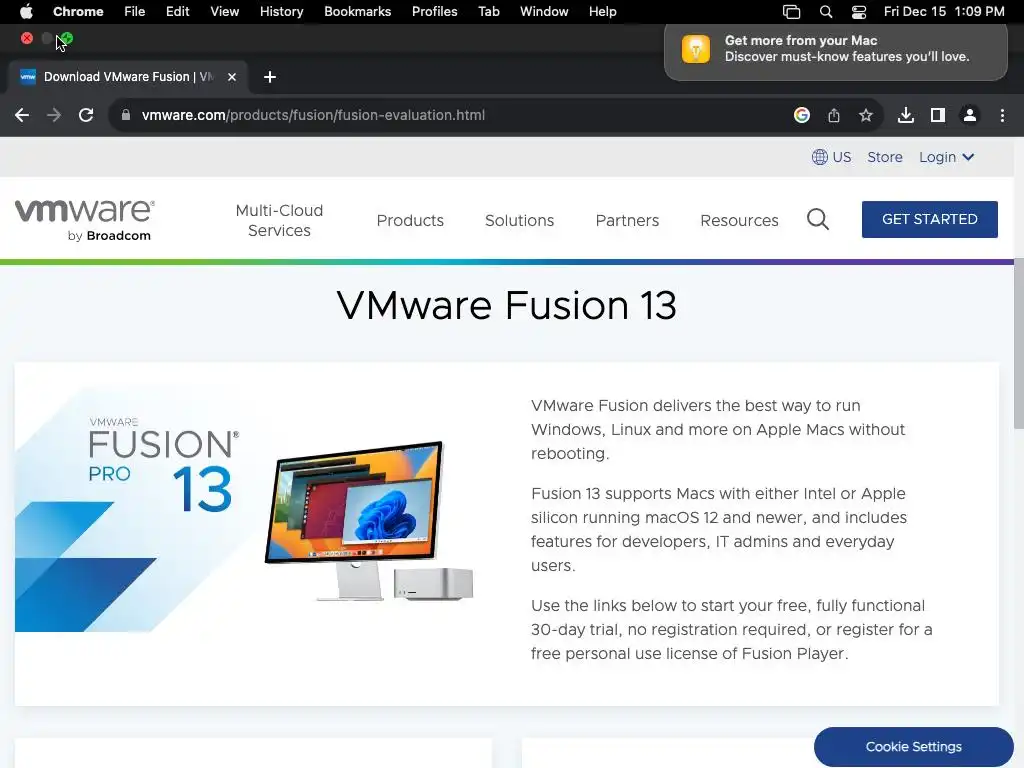The image size is (1024, 768).
Task: Open Chrome profile avatar
Action: [969, 116]
